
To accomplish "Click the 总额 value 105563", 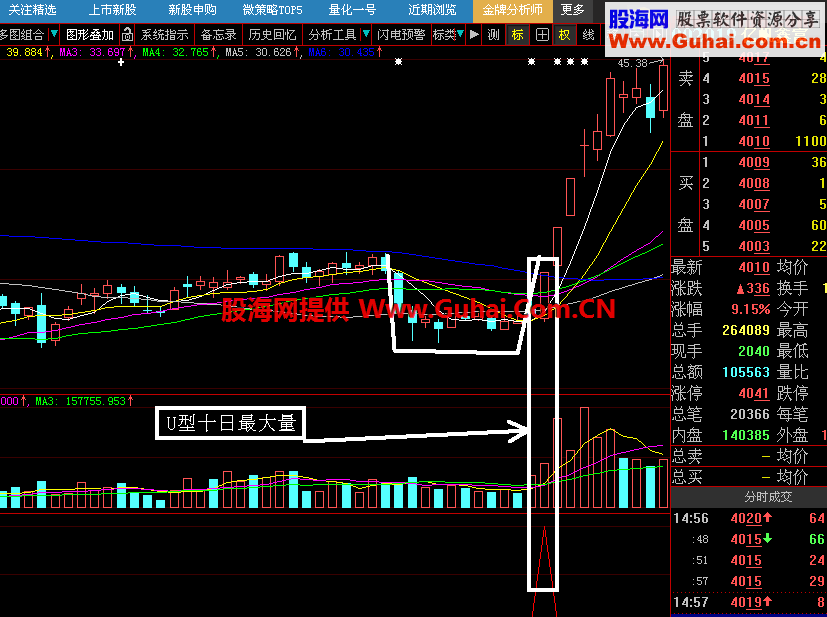I will 746,372.
